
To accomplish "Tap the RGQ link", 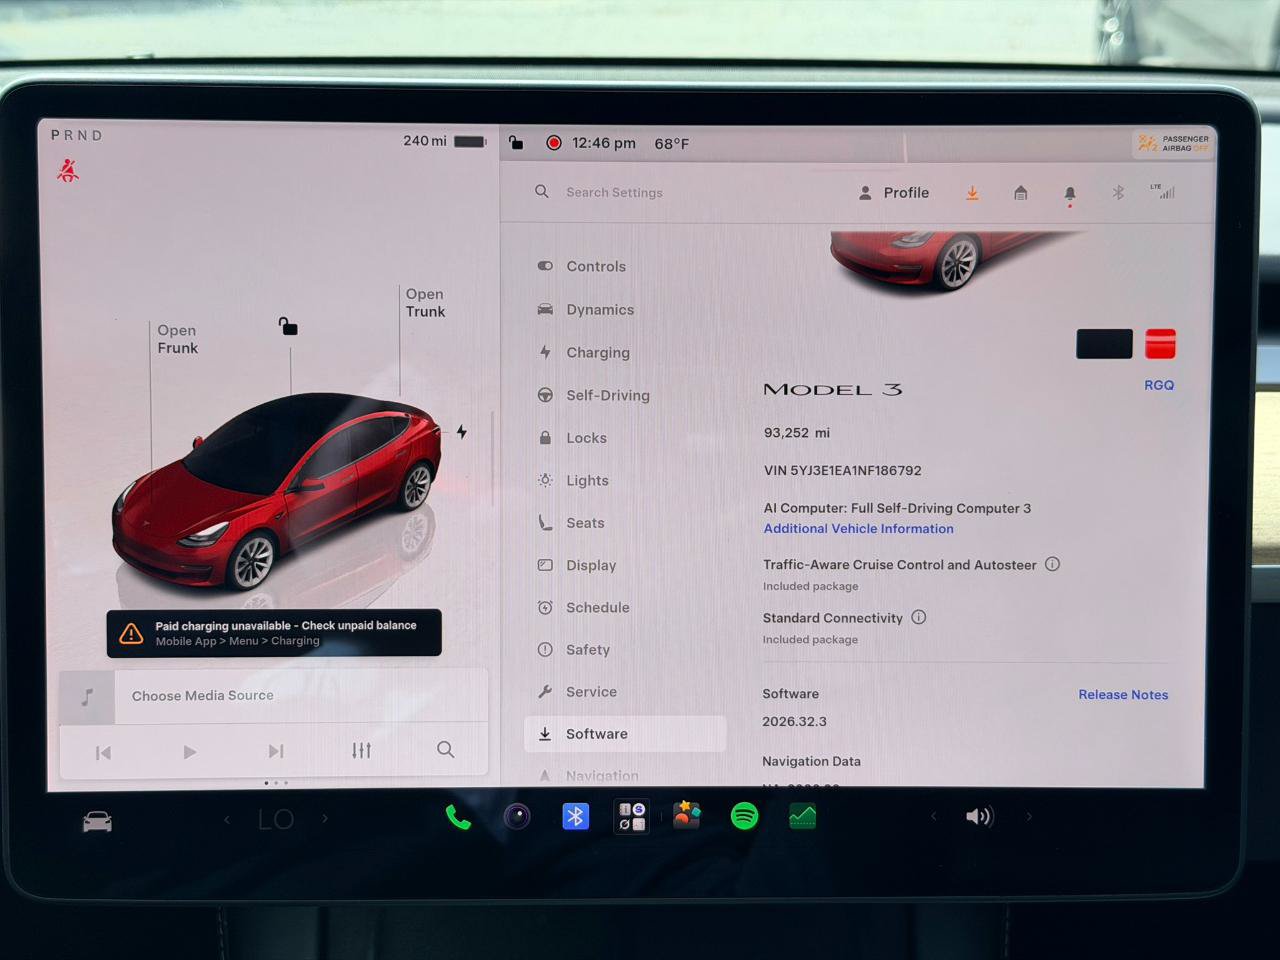I will [1159, 385].
